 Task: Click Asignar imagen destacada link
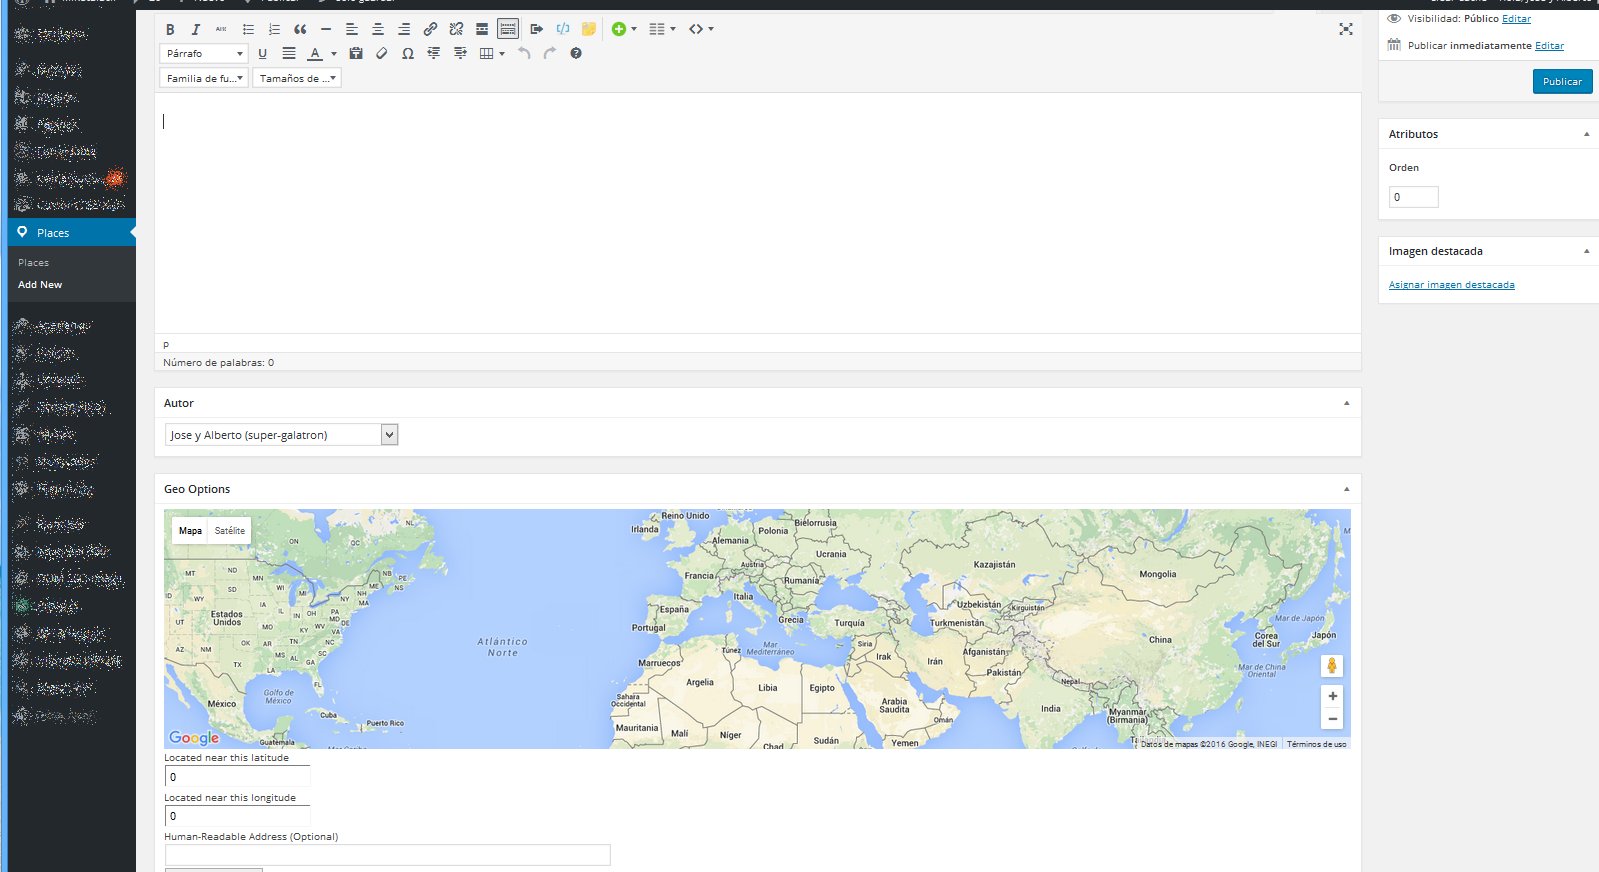click(x=1451, y=285)
